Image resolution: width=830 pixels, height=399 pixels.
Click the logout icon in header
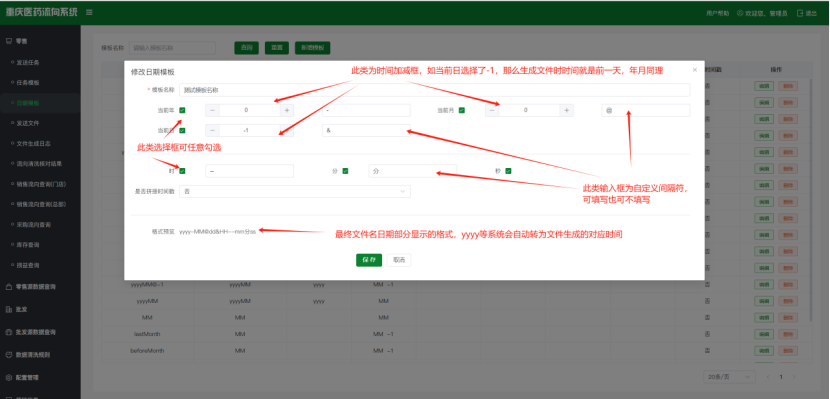(x=799, y=13)
